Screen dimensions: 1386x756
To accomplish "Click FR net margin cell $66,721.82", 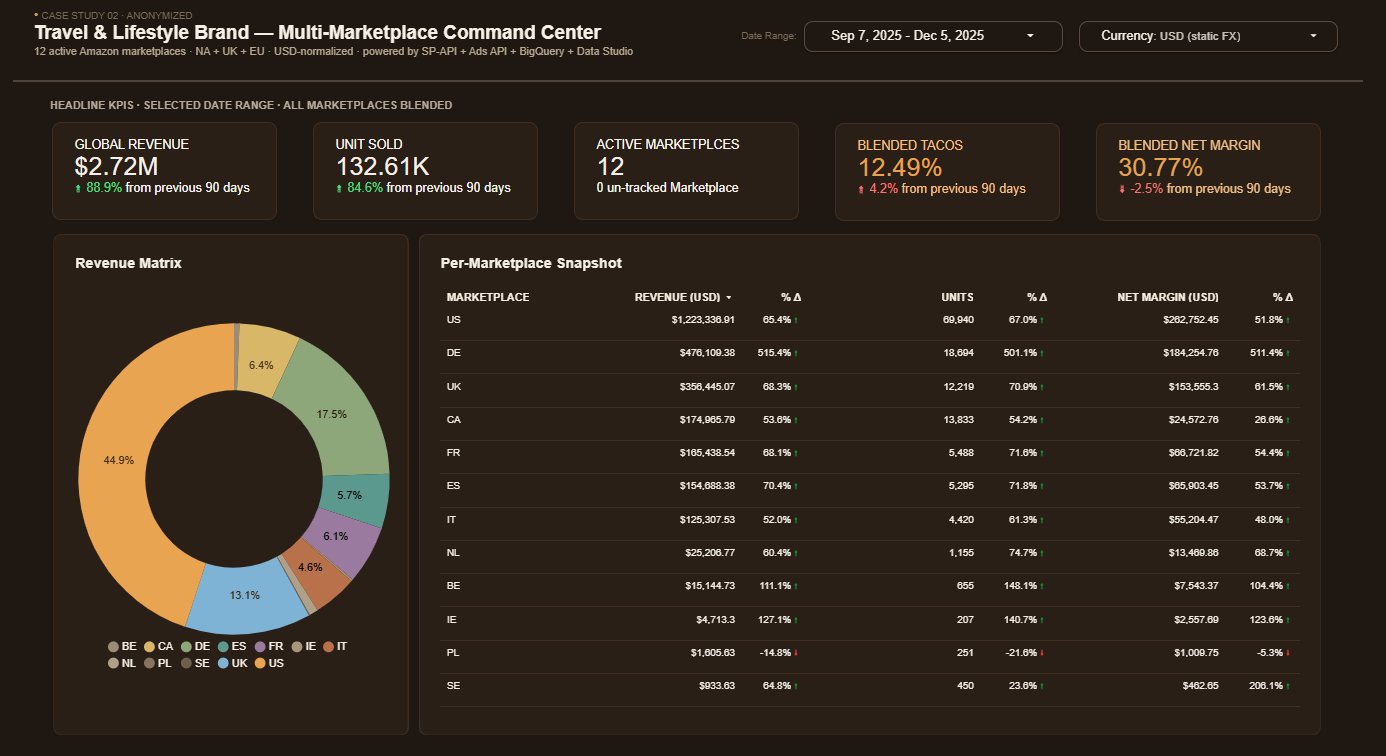I will (1192, 453).
